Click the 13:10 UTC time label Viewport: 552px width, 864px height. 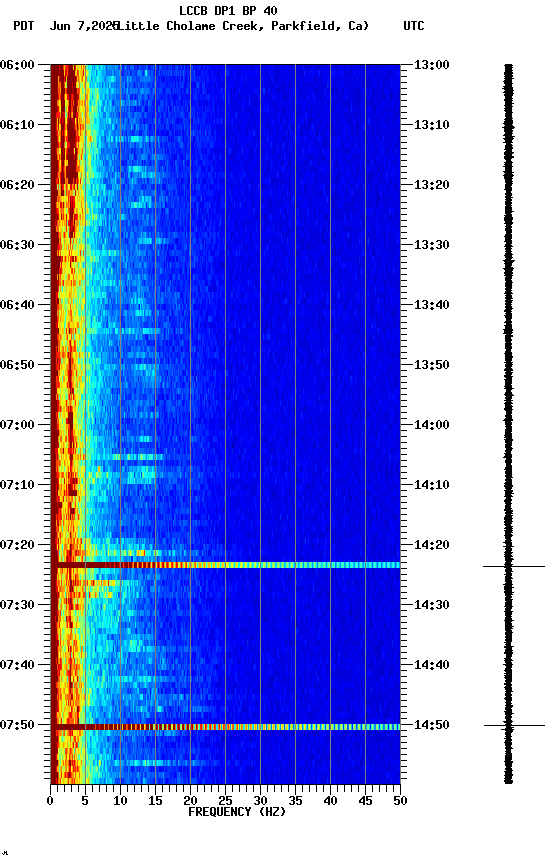point(431,125)
